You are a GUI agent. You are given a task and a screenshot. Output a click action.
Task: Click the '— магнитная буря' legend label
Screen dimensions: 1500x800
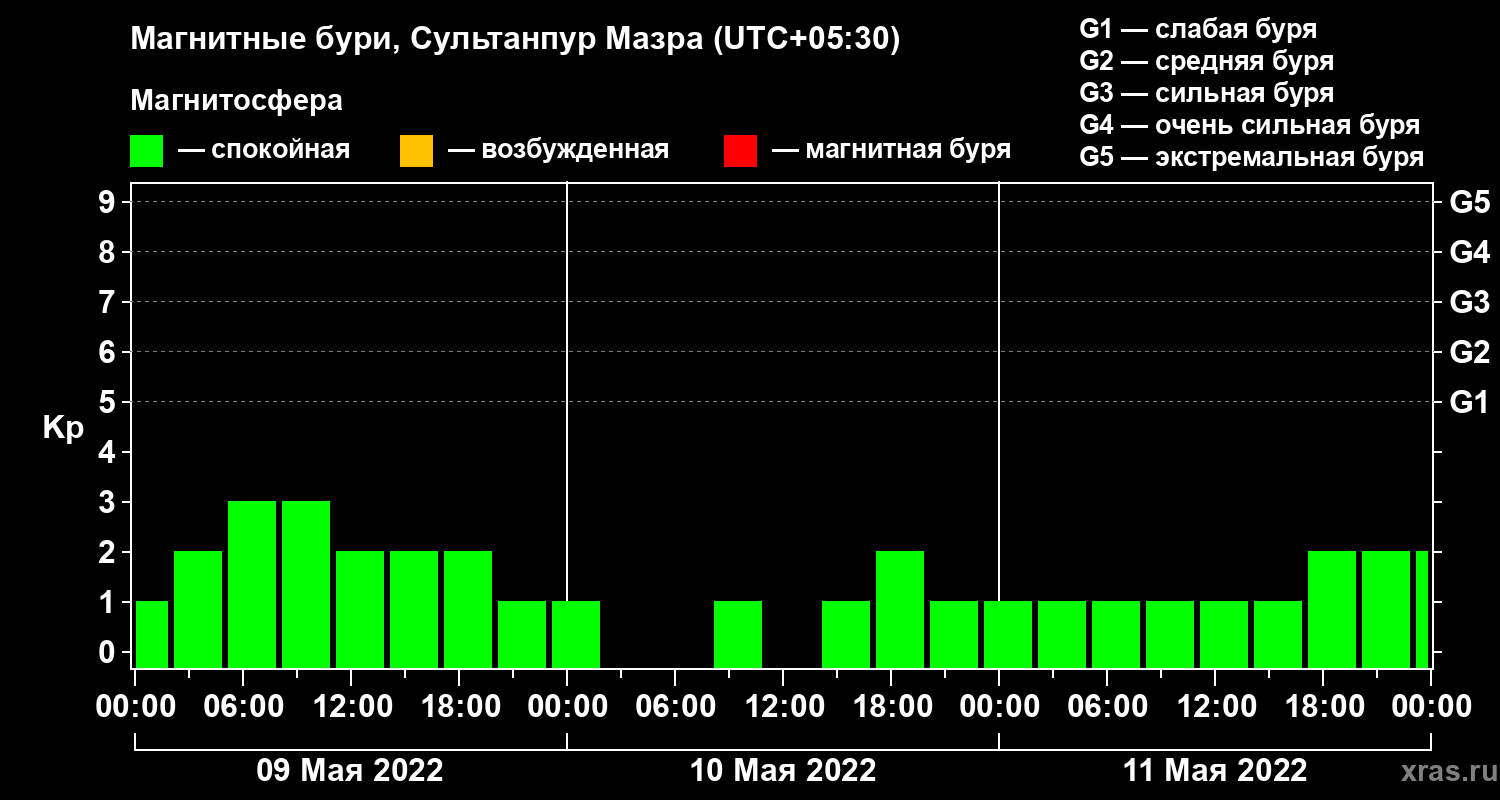892,150
